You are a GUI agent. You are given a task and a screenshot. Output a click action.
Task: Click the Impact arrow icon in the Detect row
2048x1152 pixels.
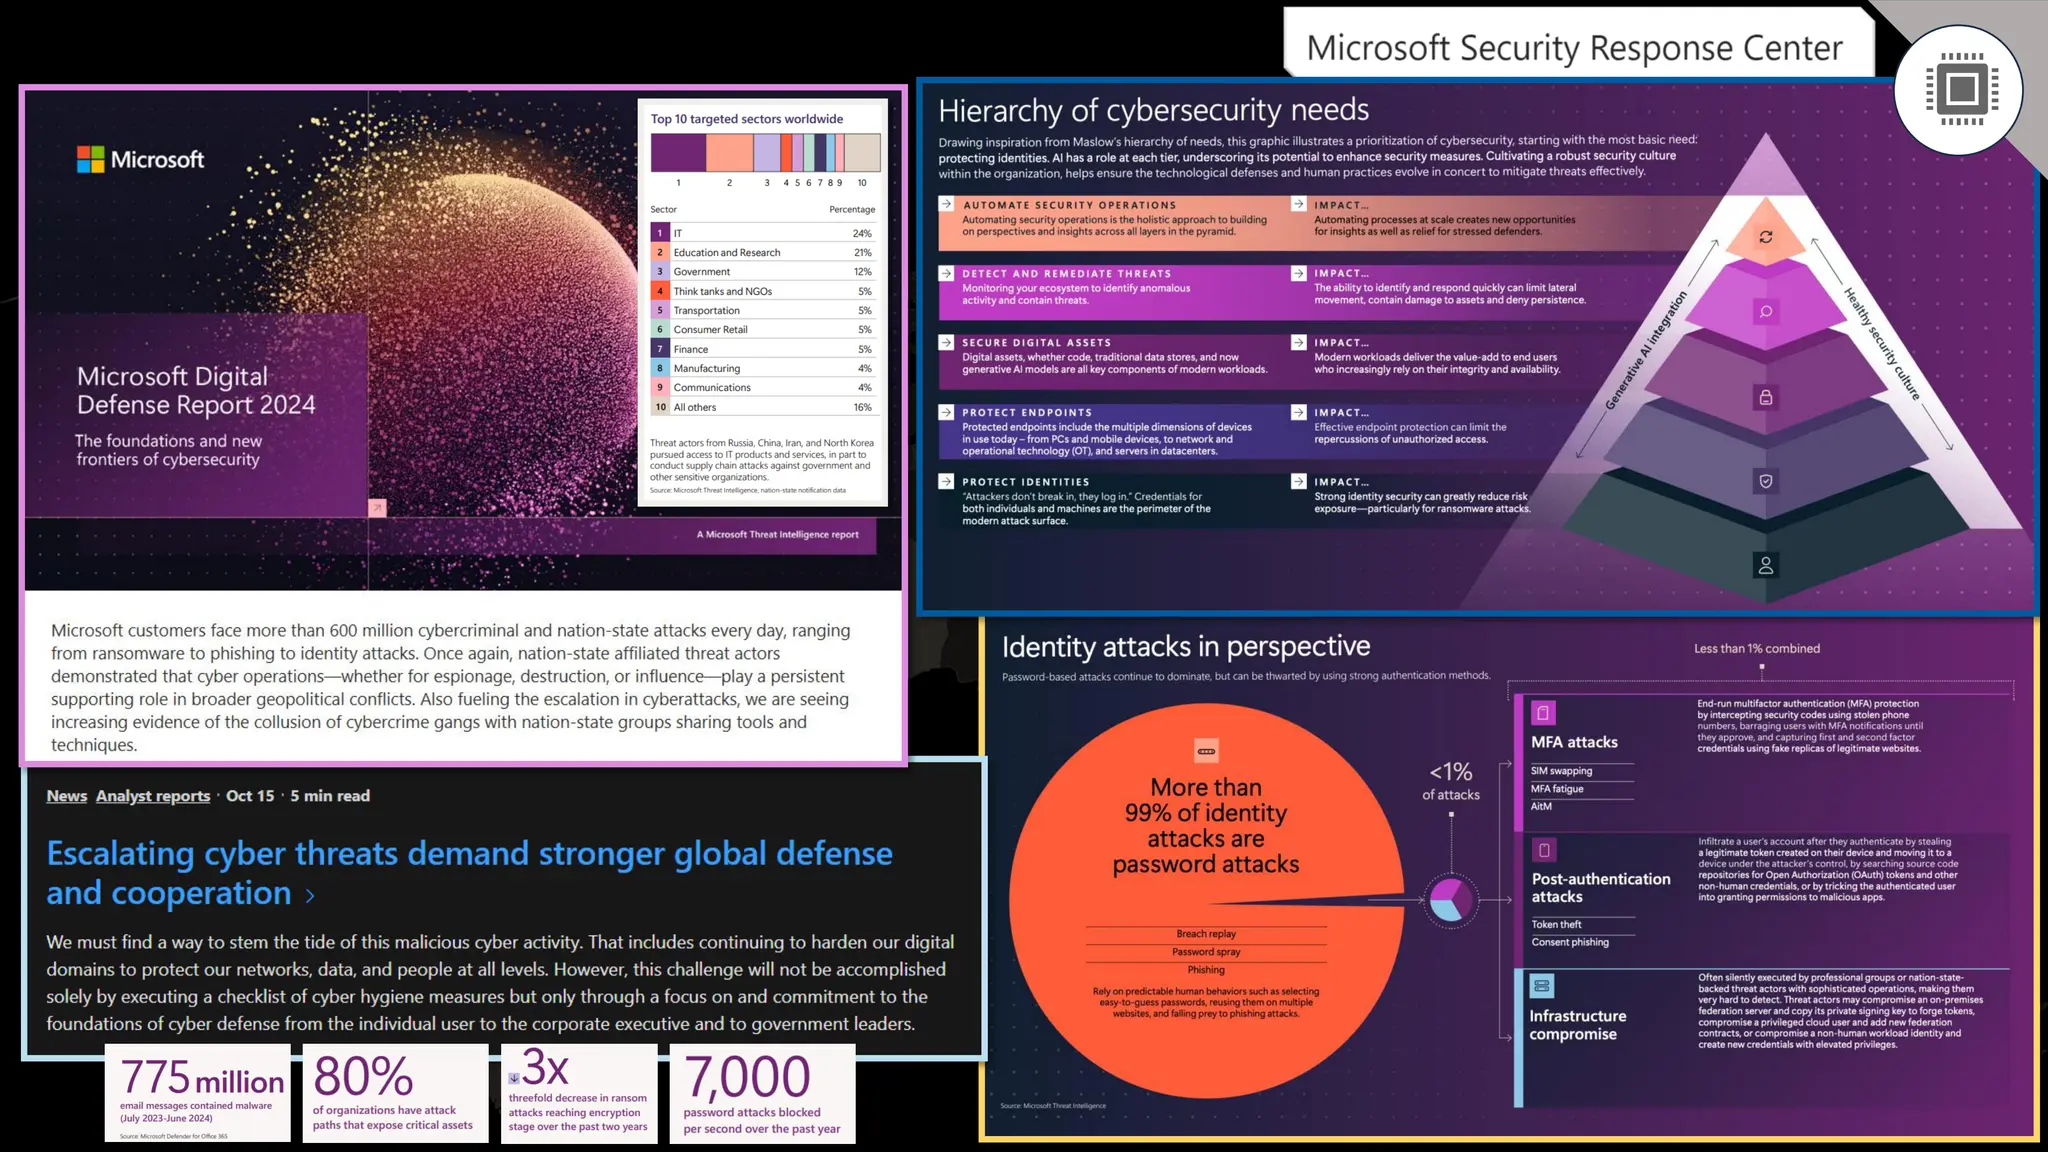click(1298, 273)
